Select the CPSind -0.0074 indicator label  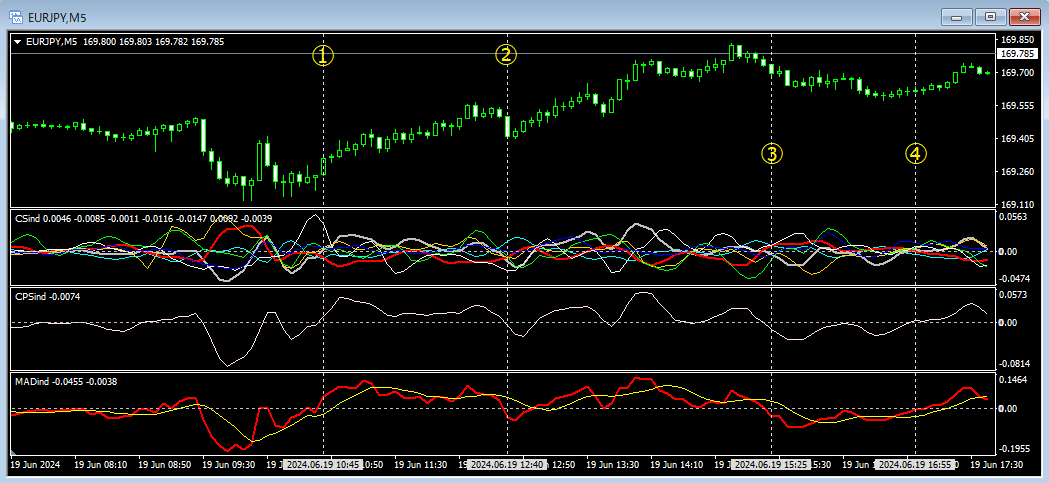point(47,296)
